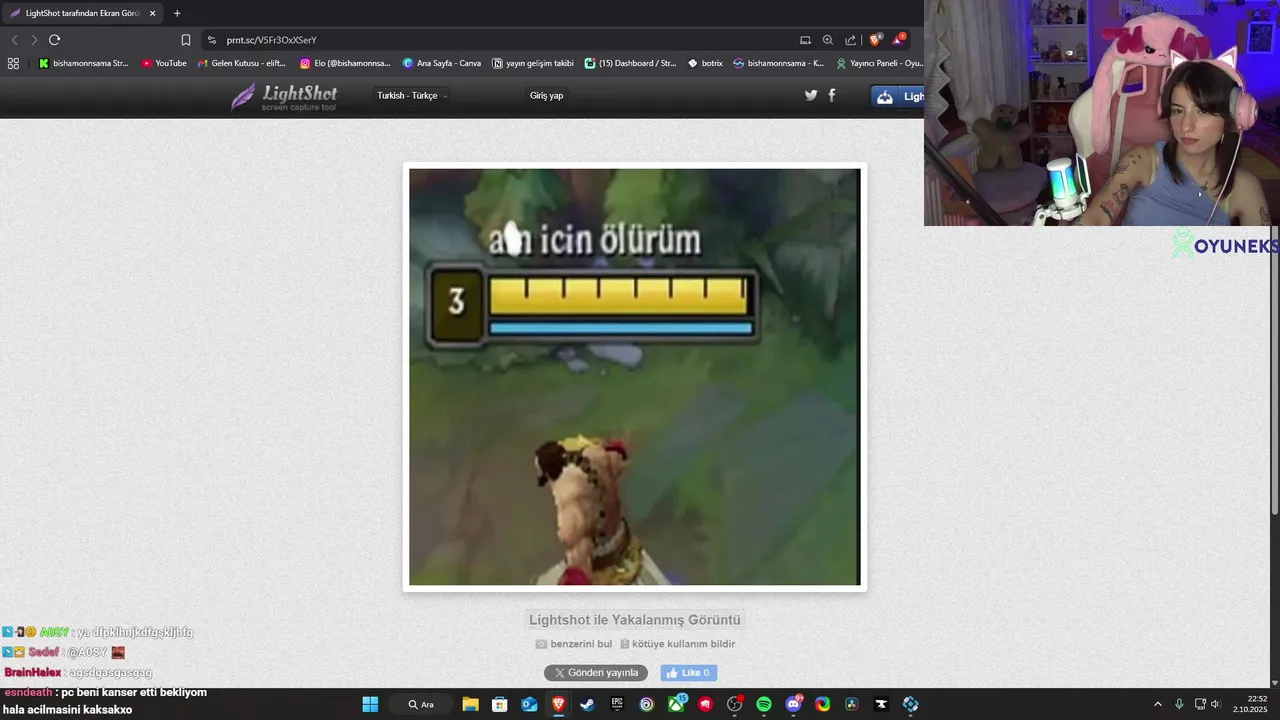Viewport: 1280px width, 720px height.
Task: Open Microsoft Store from taskbar
Action: click(x=500, y=704)
